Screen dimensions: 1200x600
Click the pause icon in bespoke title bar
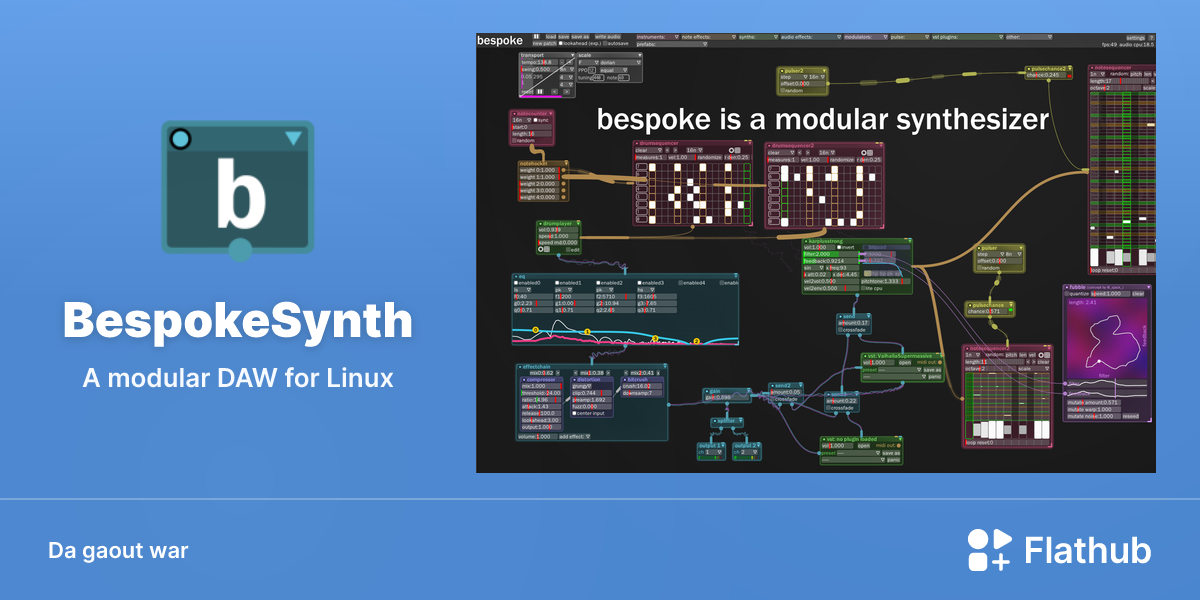click(x=536, y=36)
